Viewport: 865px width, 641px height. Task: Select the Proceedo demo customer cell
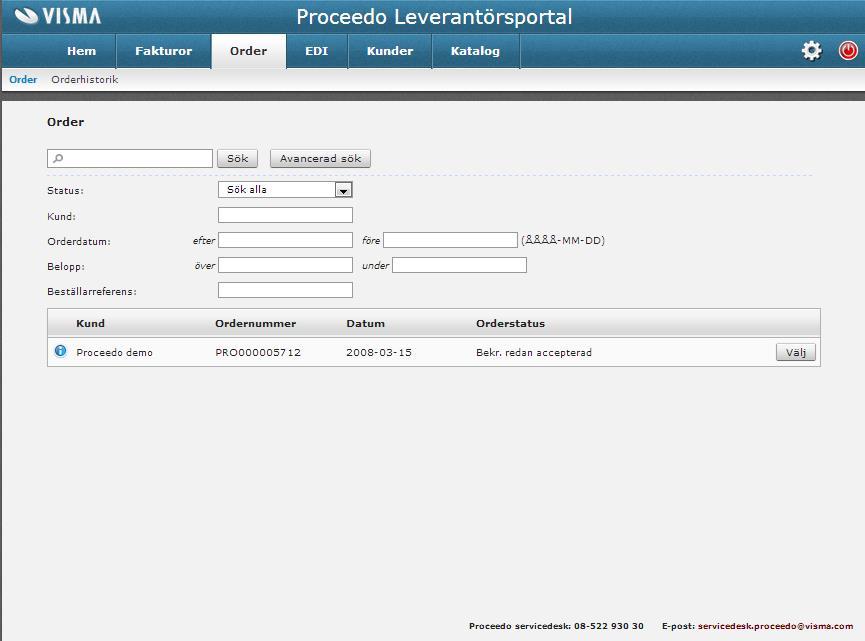(114, 352)
